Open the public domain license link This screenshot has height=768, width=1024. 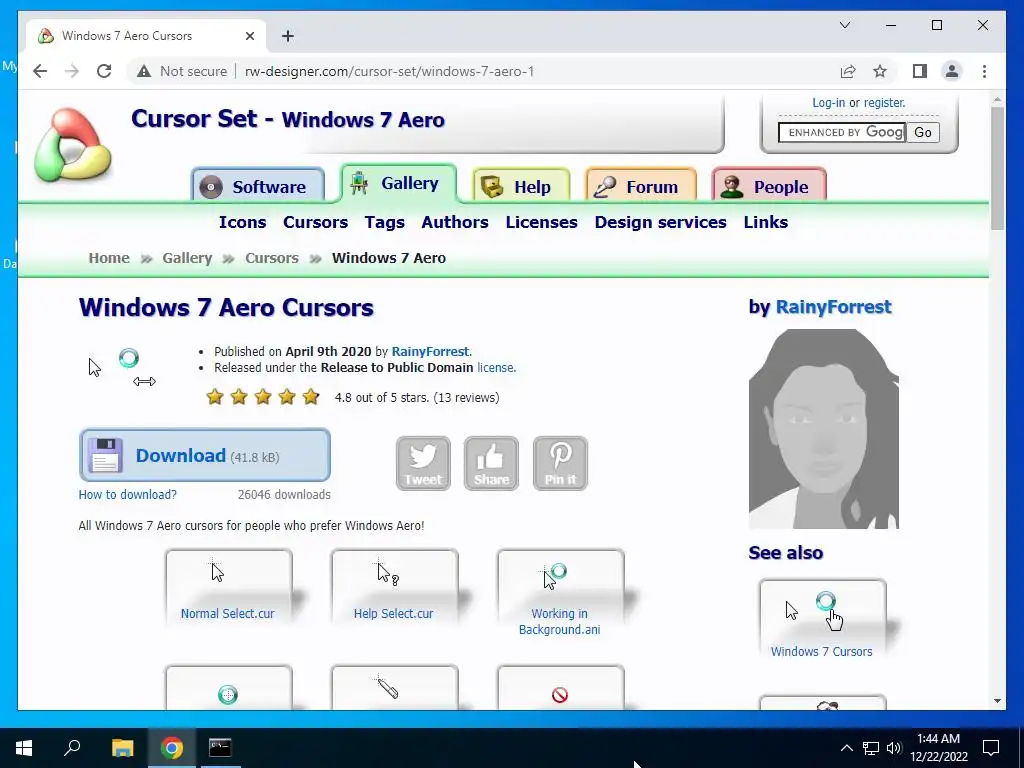click(495, 368)
